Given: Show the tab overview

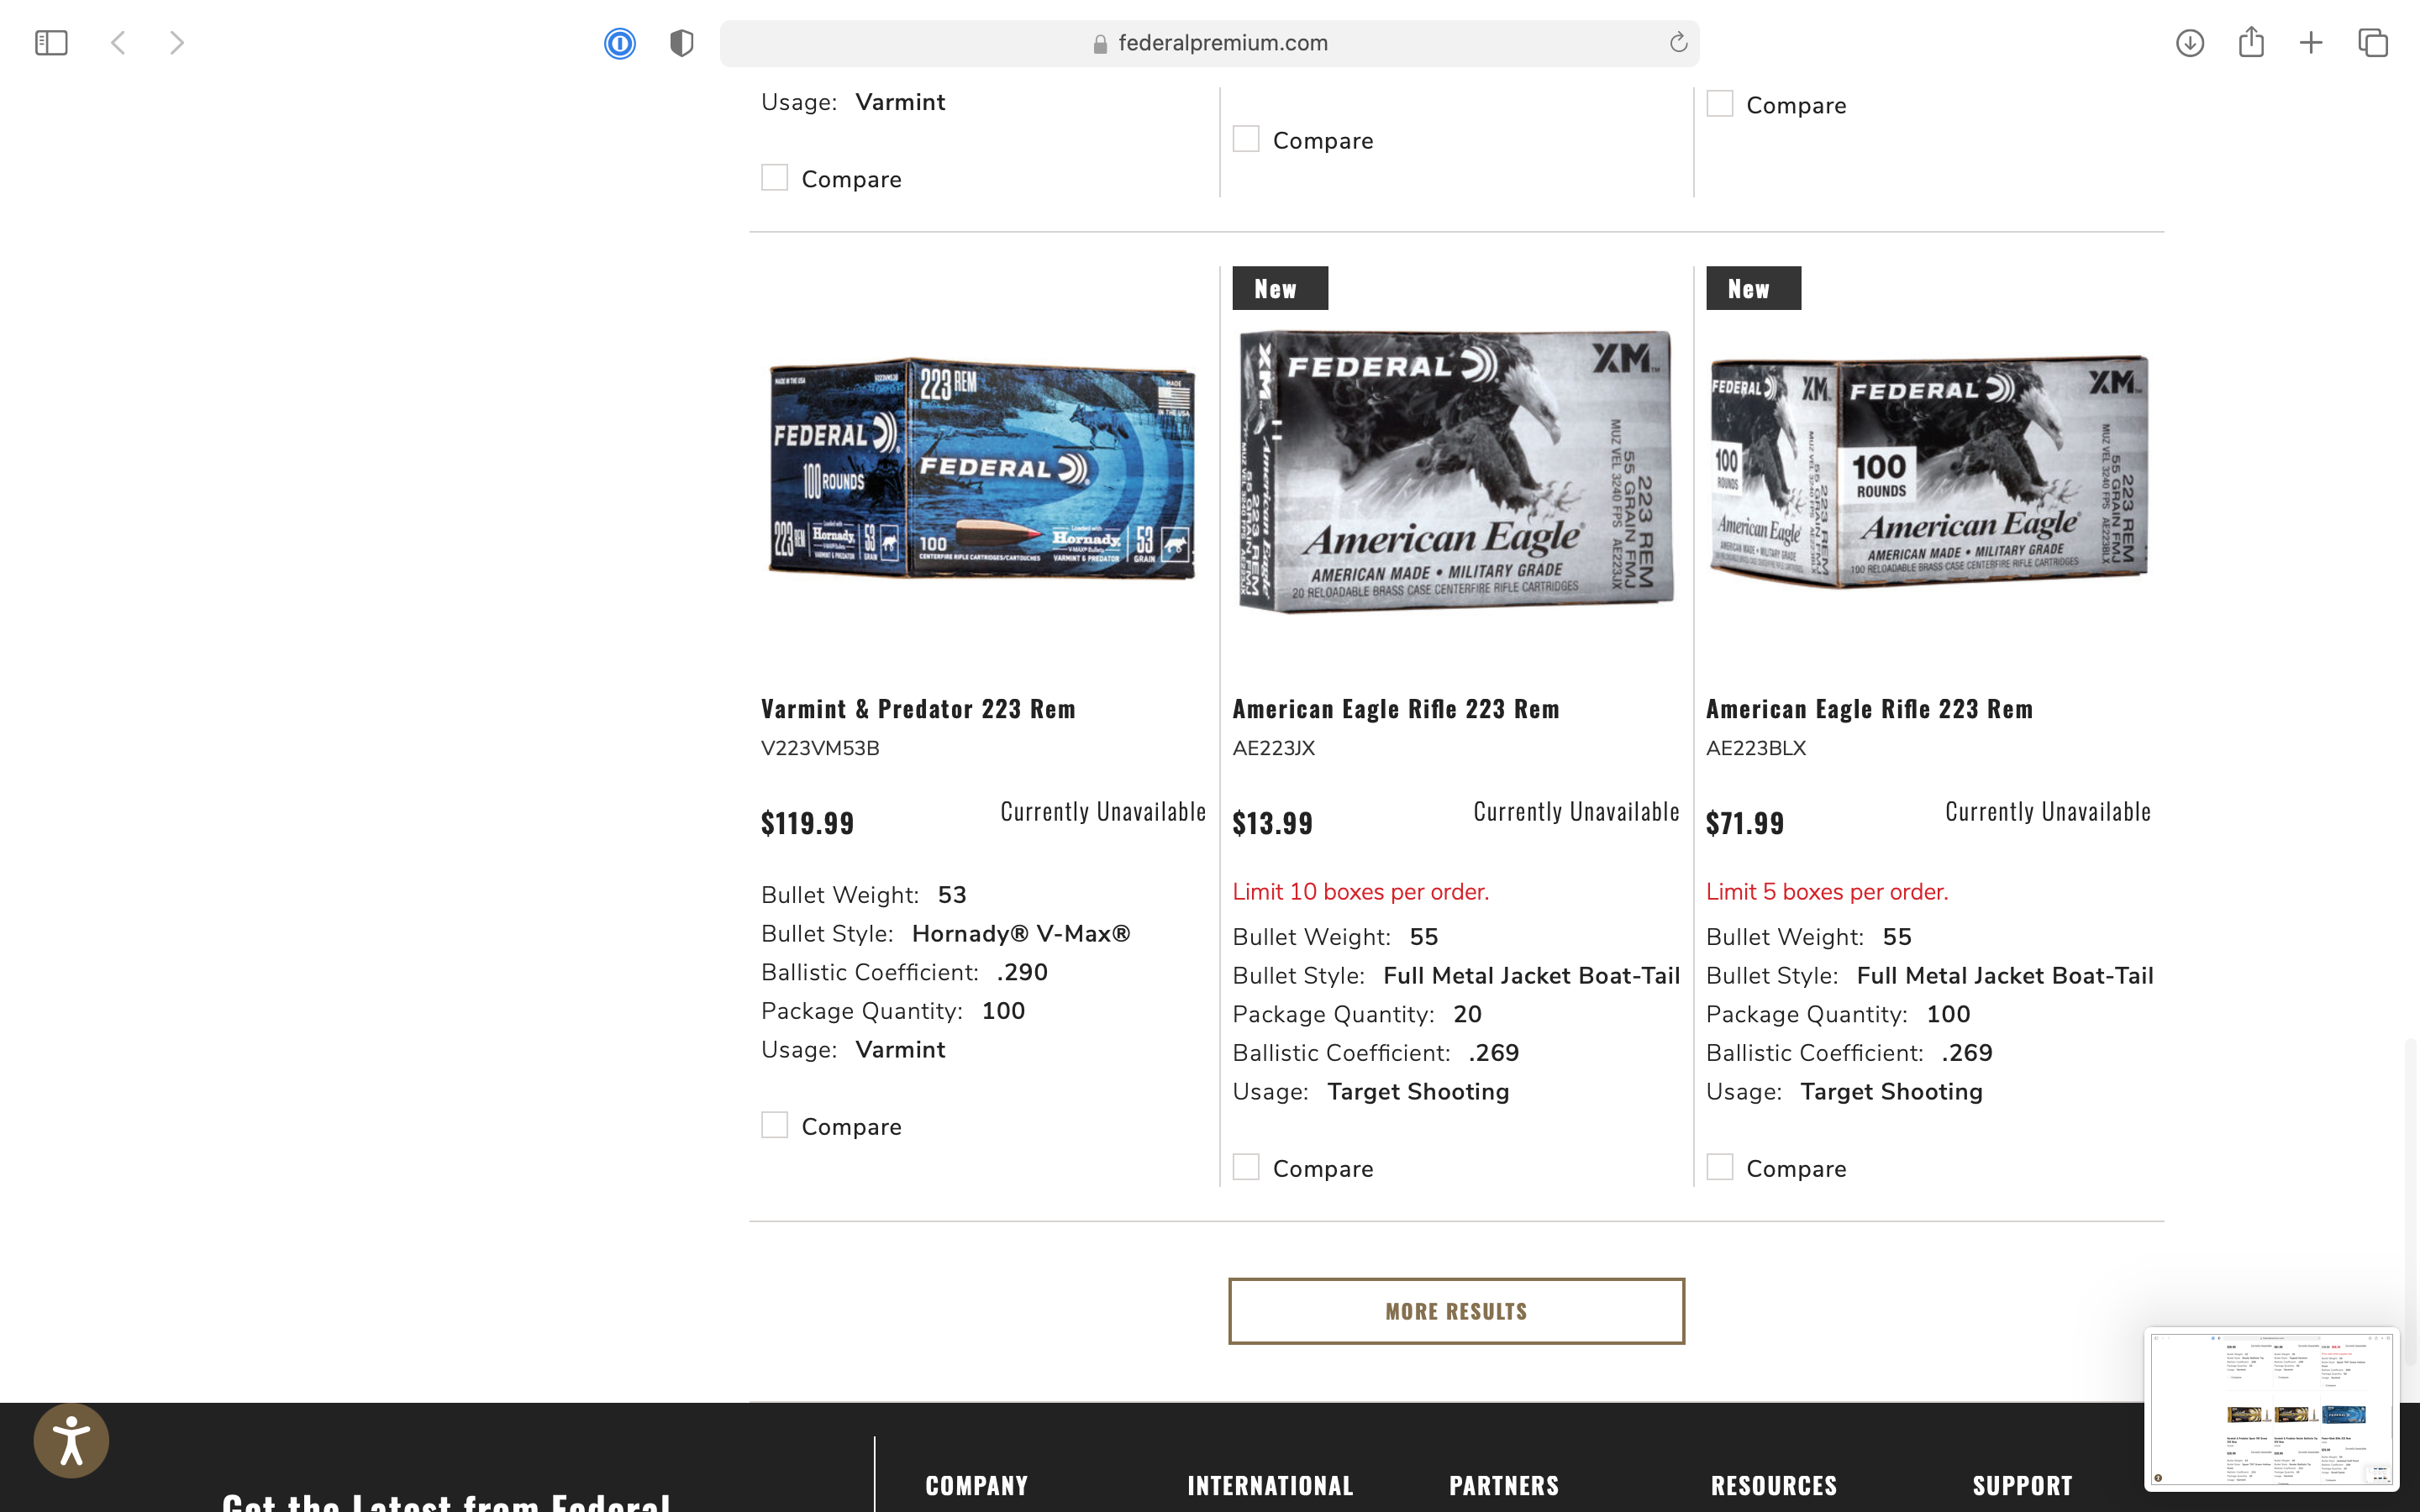Looking at the screenshot, I should 2373,43.
